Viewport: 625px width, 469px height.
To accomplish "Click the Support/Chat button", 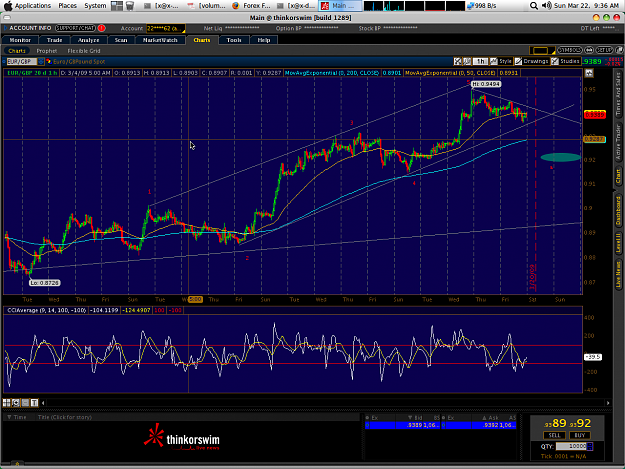I will pyautogui.click(x=75, y=28).
